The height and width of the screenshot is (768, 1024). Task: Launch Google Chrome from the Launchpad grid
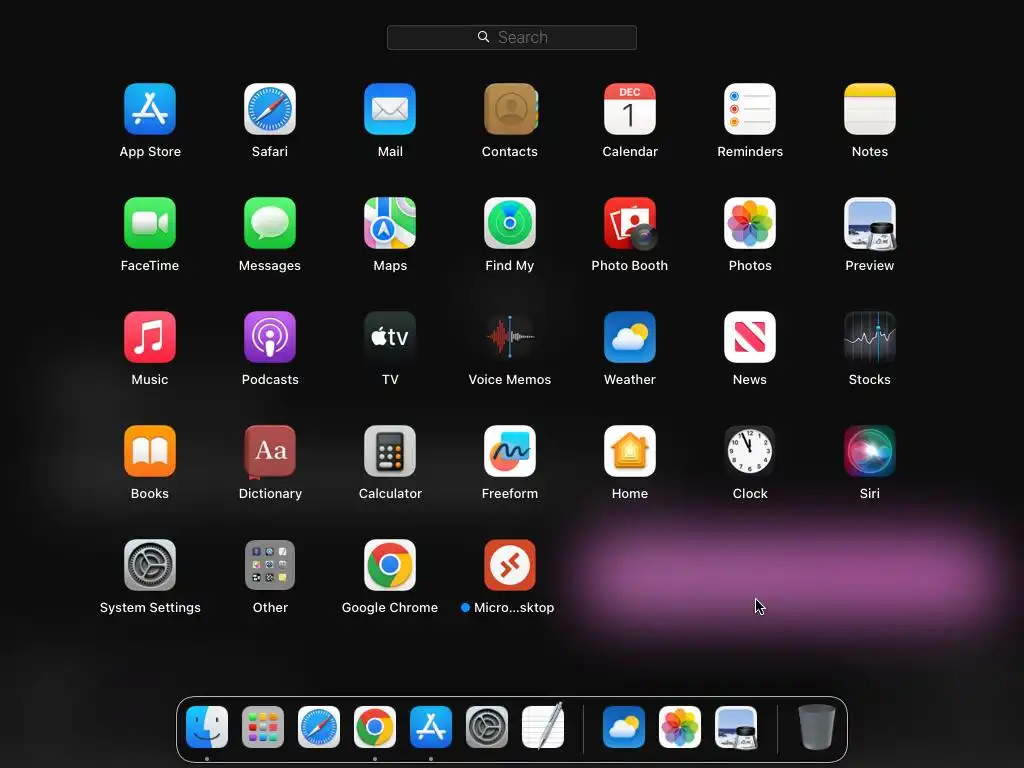click(390, 565)
